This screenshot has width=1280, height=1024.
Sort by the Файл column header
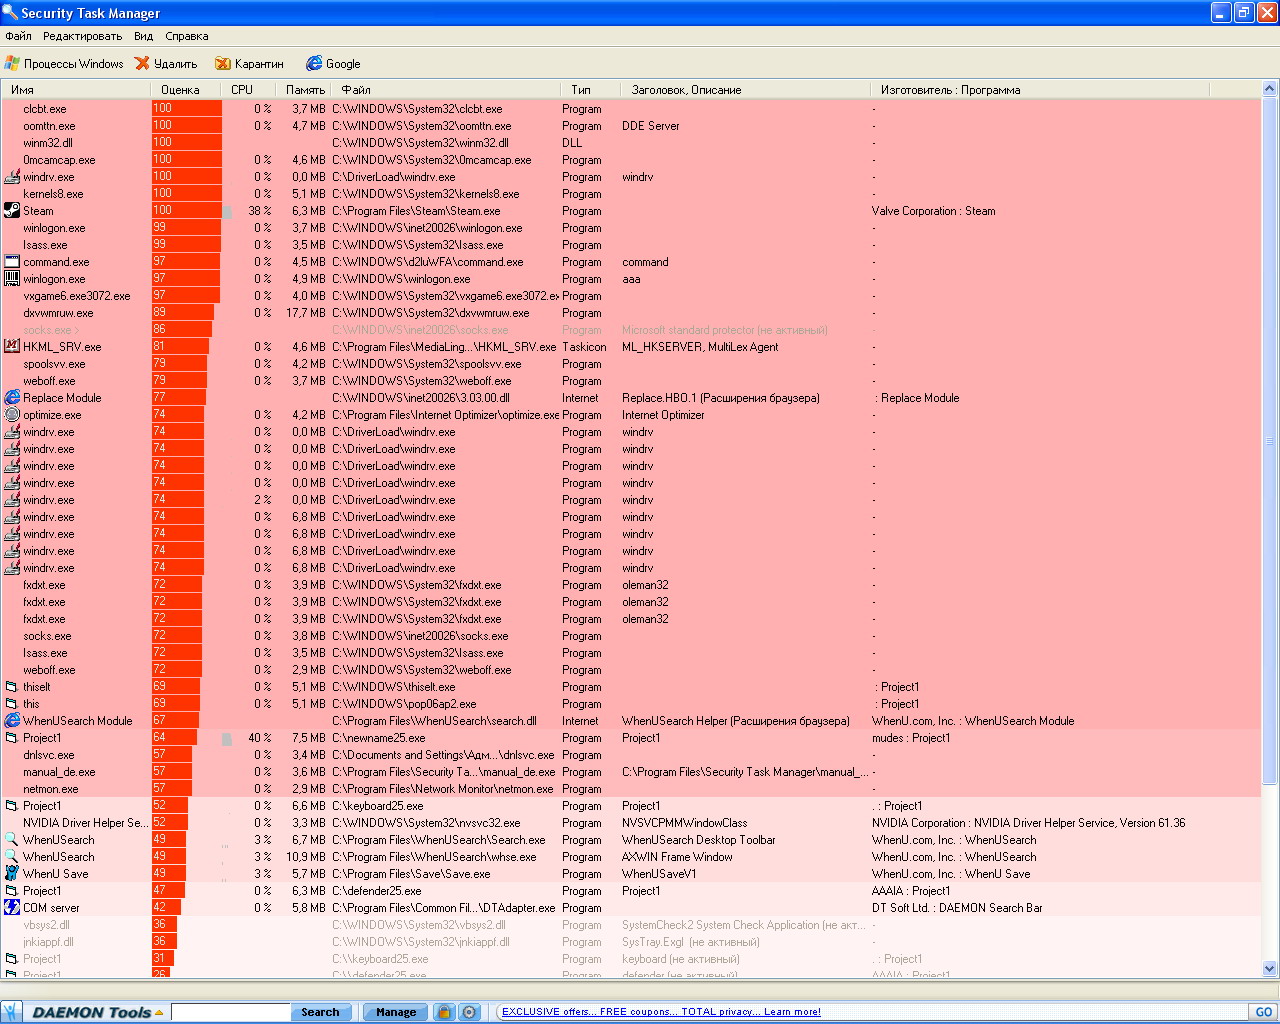(446, 90)
